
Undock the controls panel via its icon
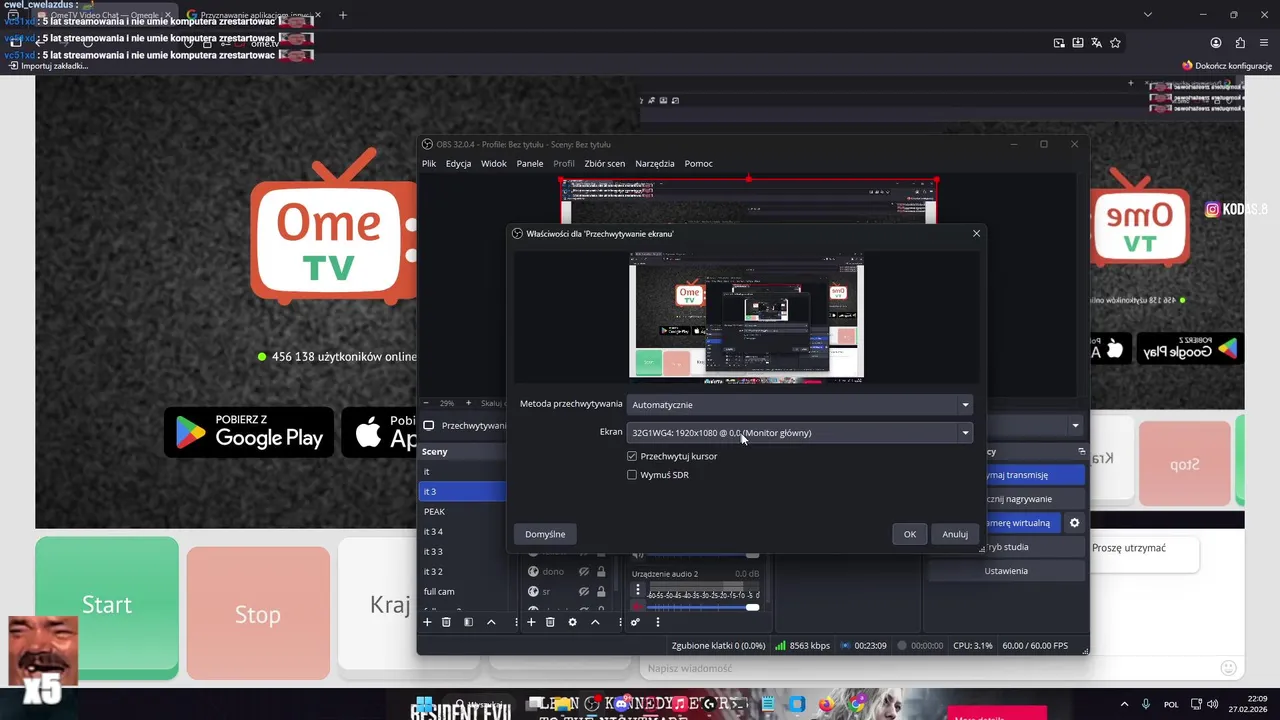1081,452
